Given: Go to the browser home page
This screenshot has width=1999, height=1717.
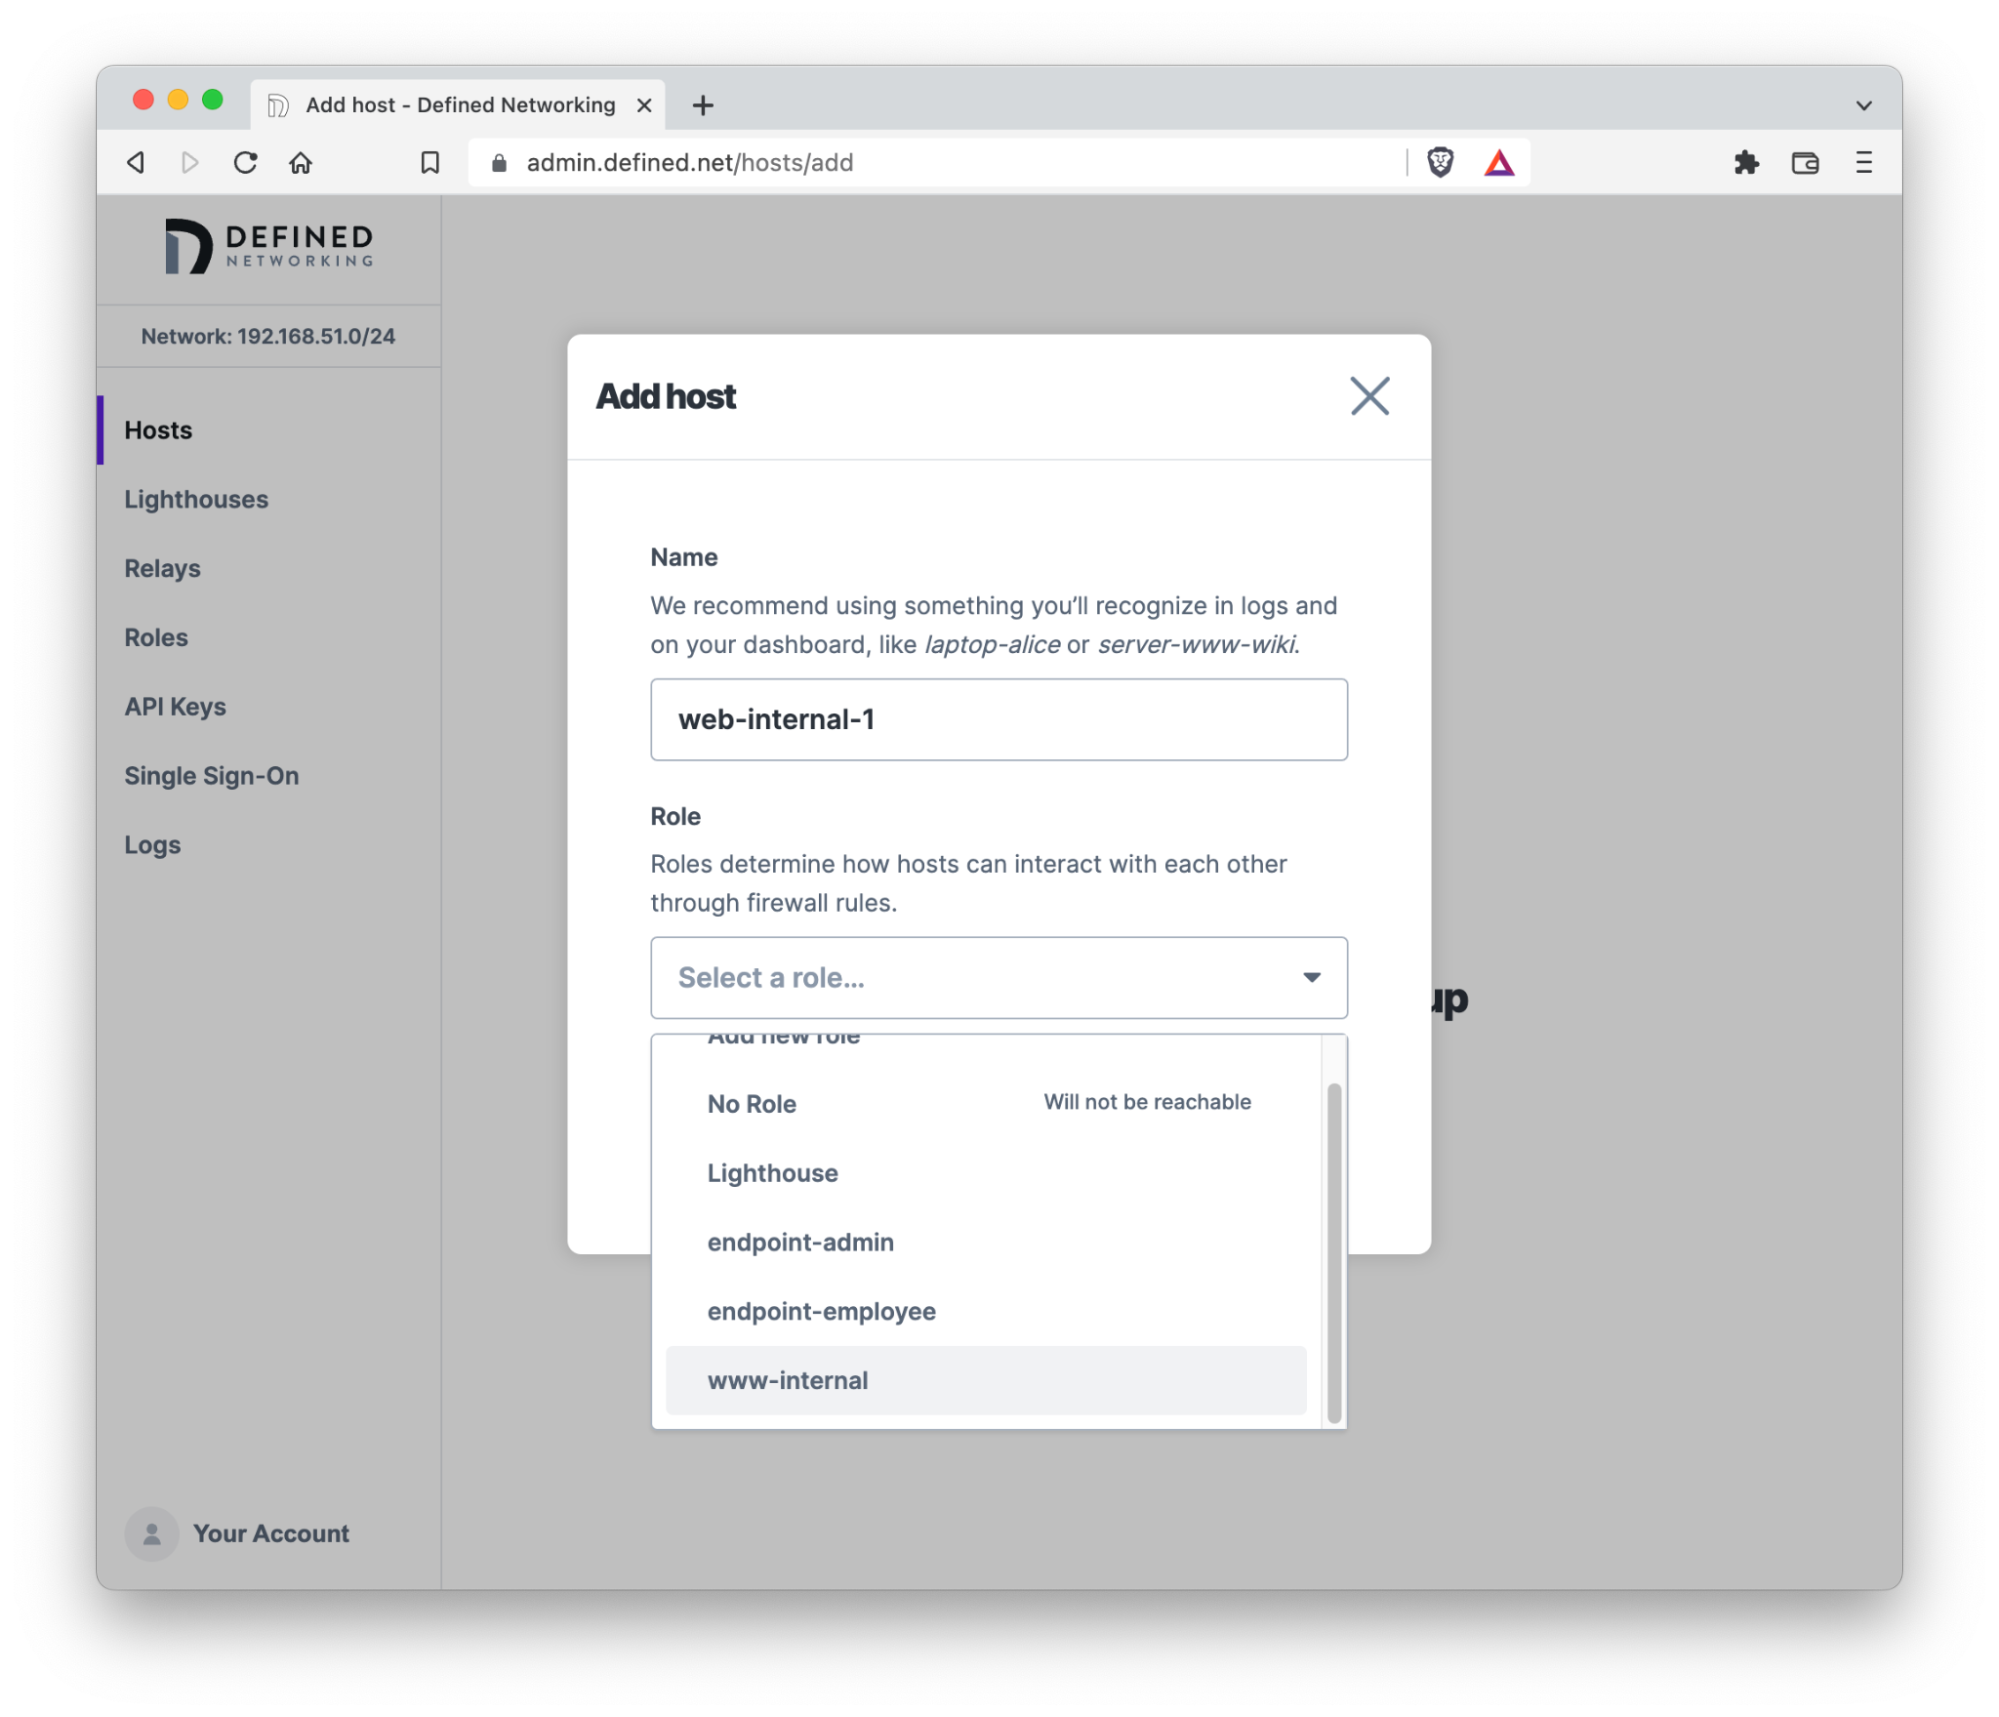Looking at the screenshot, I should coord(301,162).
